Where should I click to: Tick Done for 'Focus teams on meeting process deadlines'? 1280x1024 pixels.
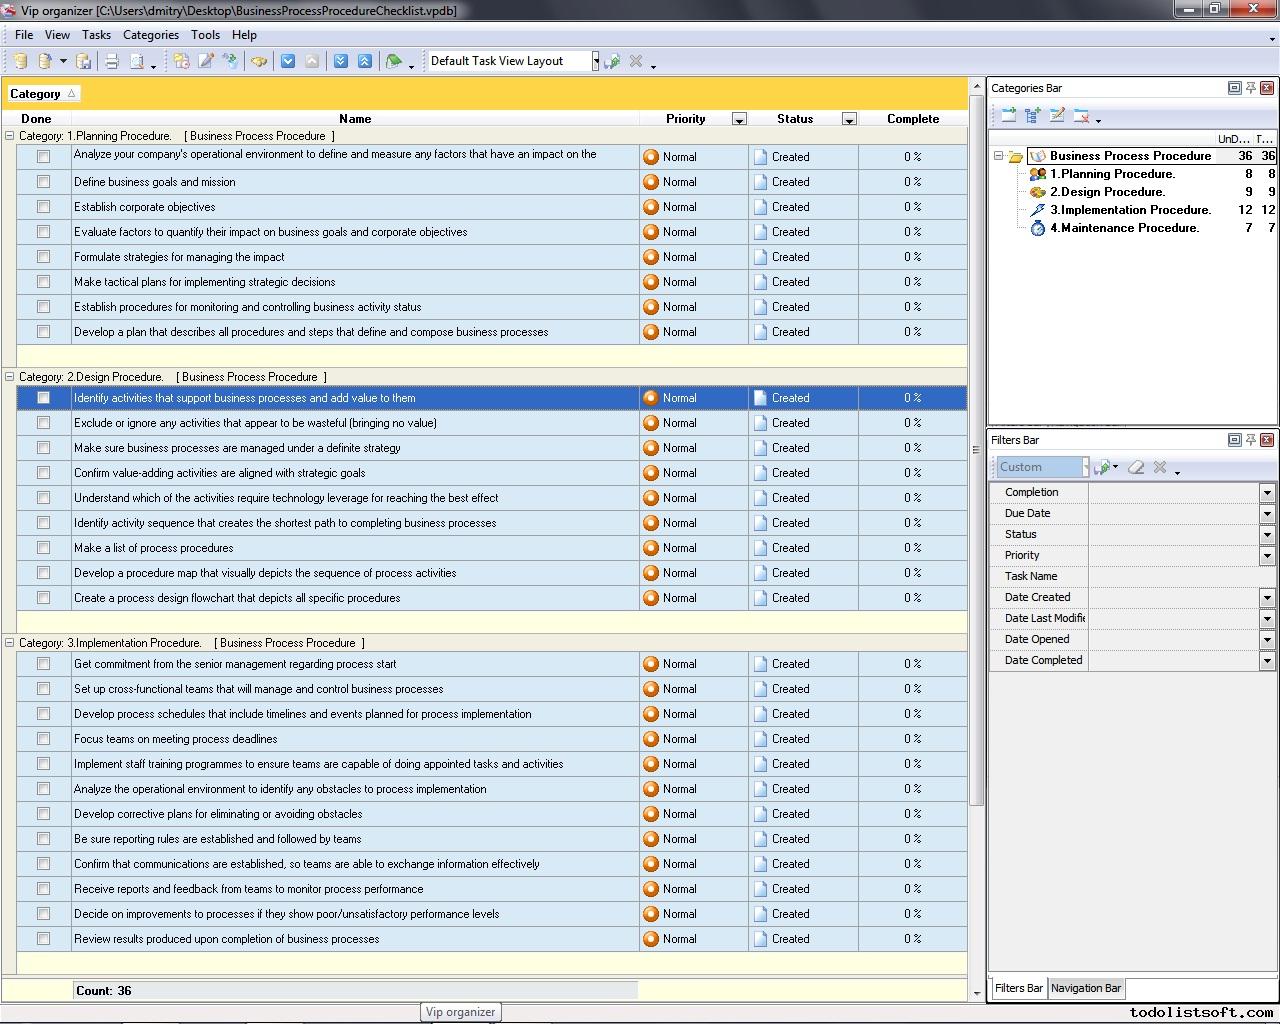tap(43, 739)
